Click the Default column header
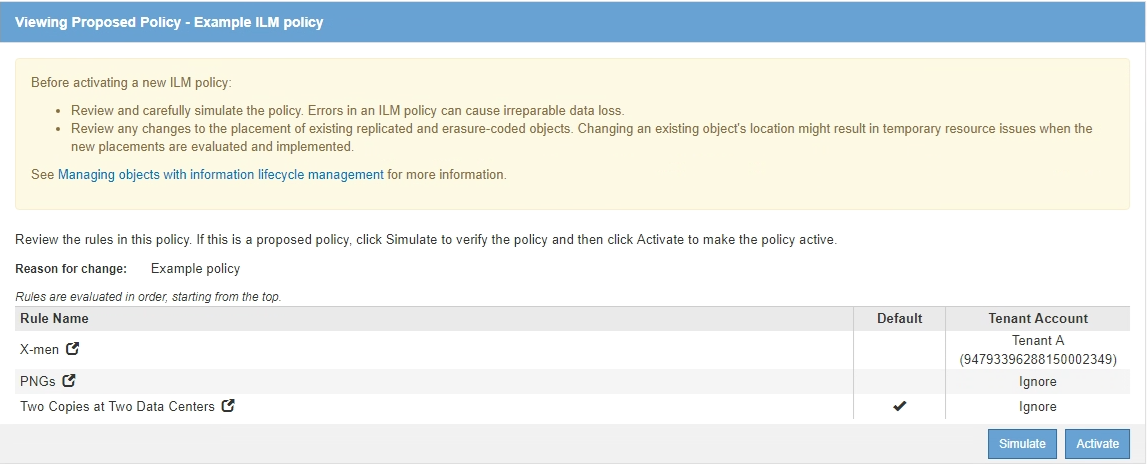1147x464 pixels. click(x=899, y=318)
